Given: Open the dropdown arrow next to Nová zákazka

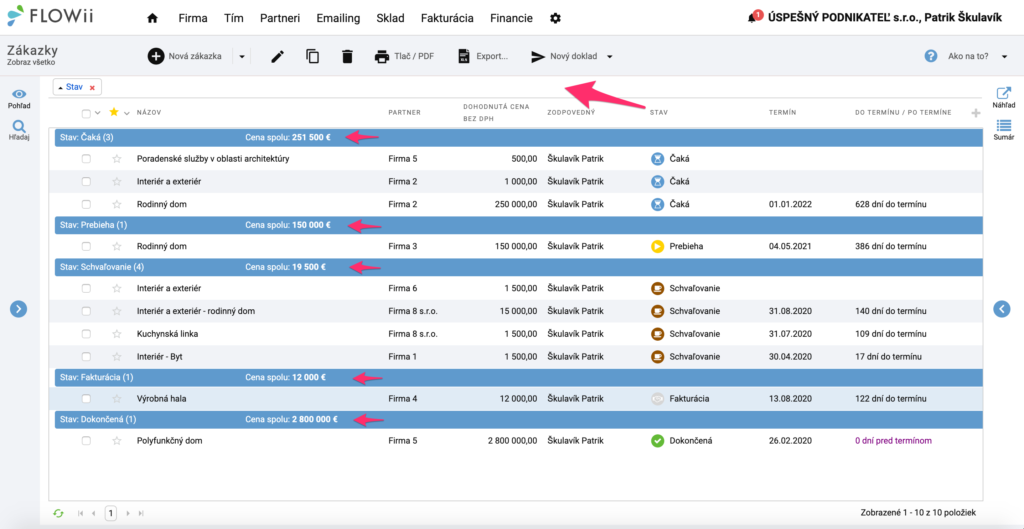Looking at the screenshot, I should click(241, 57).
